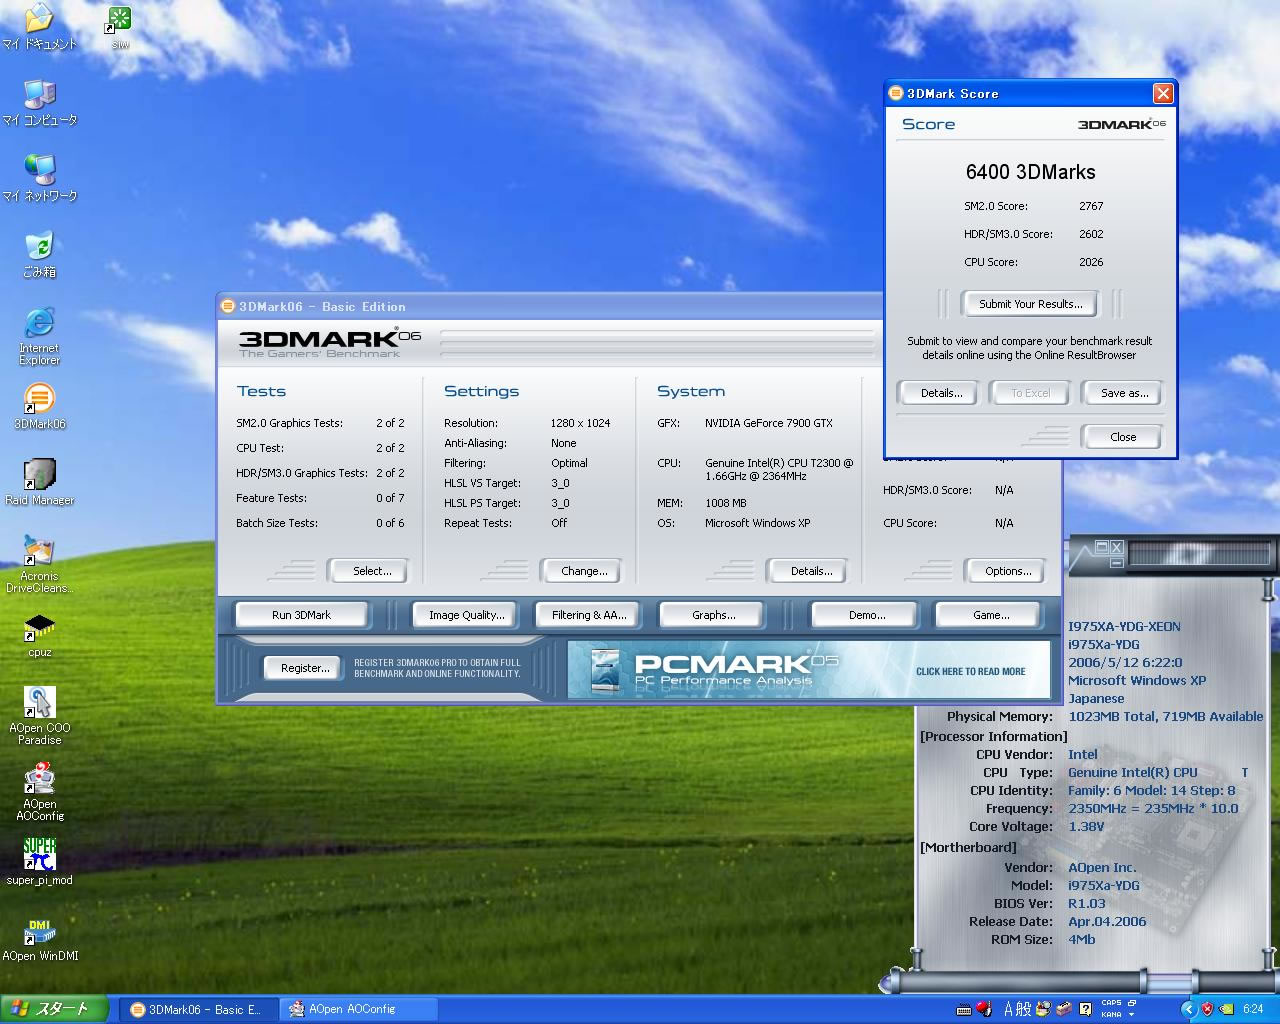
Task: Select the cpuz desktop icon
Action: pyautogui.click(x=39, y=635)
